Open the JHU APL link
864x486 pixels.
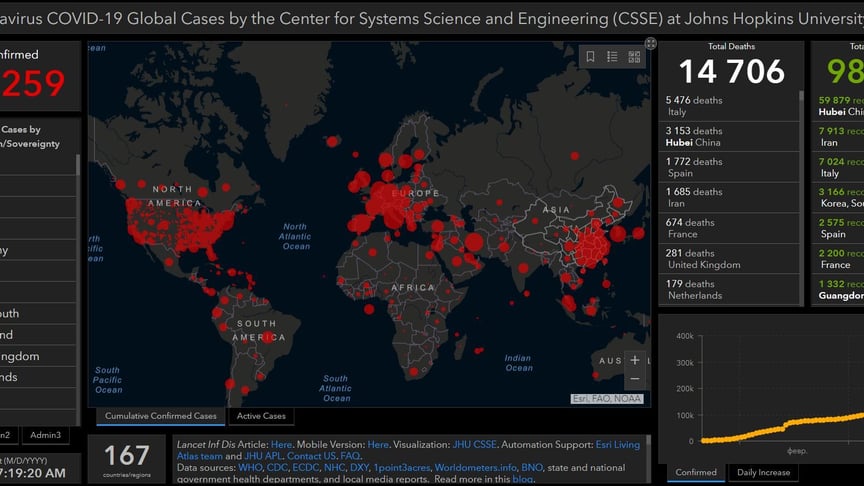263,456
